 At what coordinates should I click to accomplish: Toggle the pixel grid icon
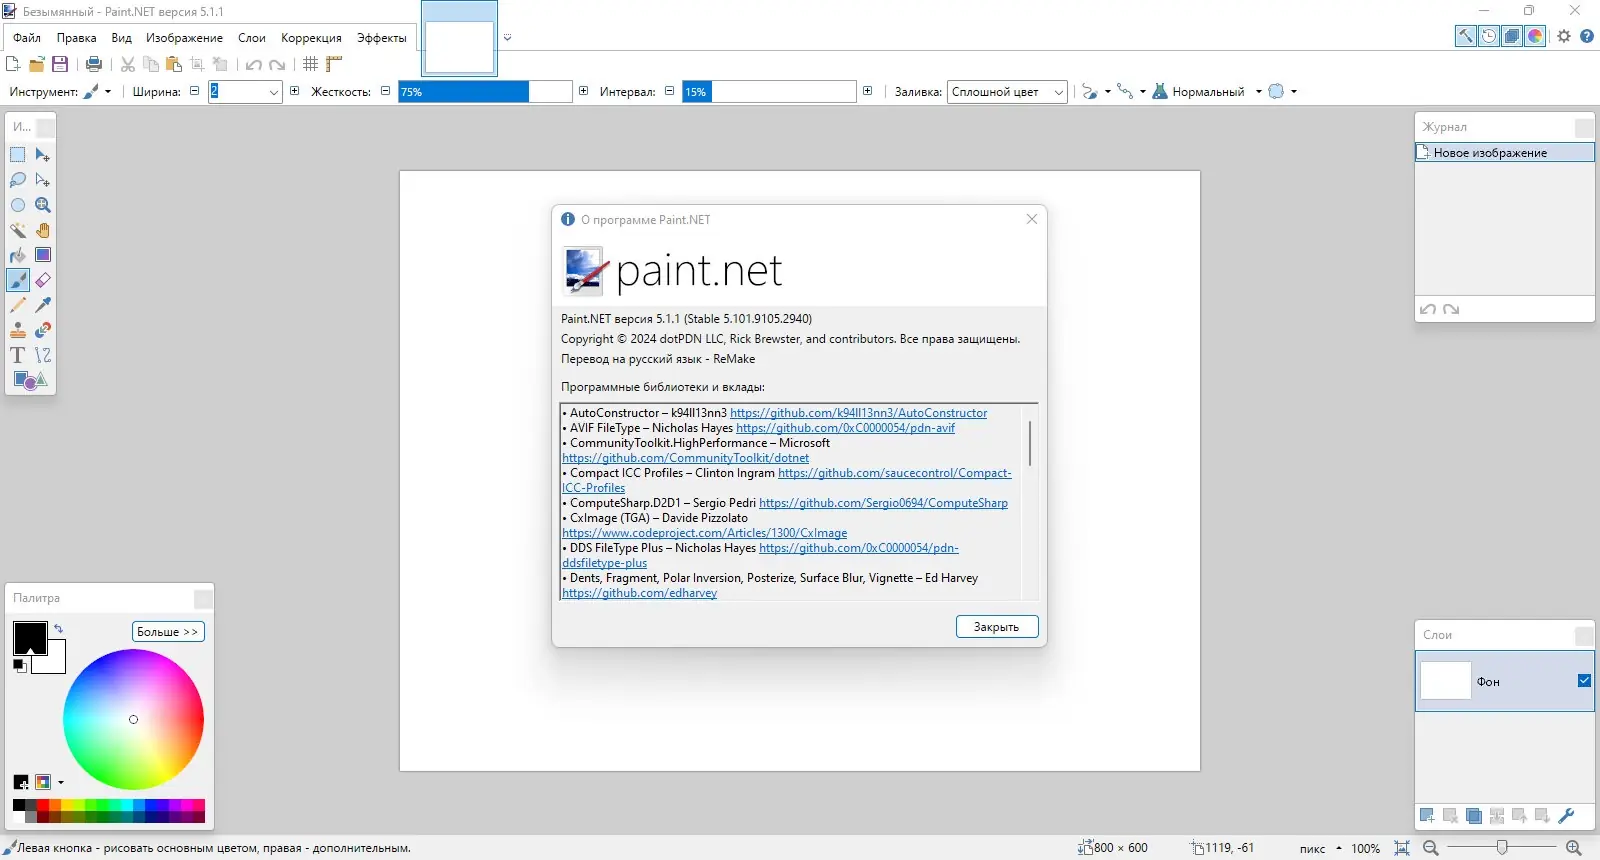click(311, 64)
